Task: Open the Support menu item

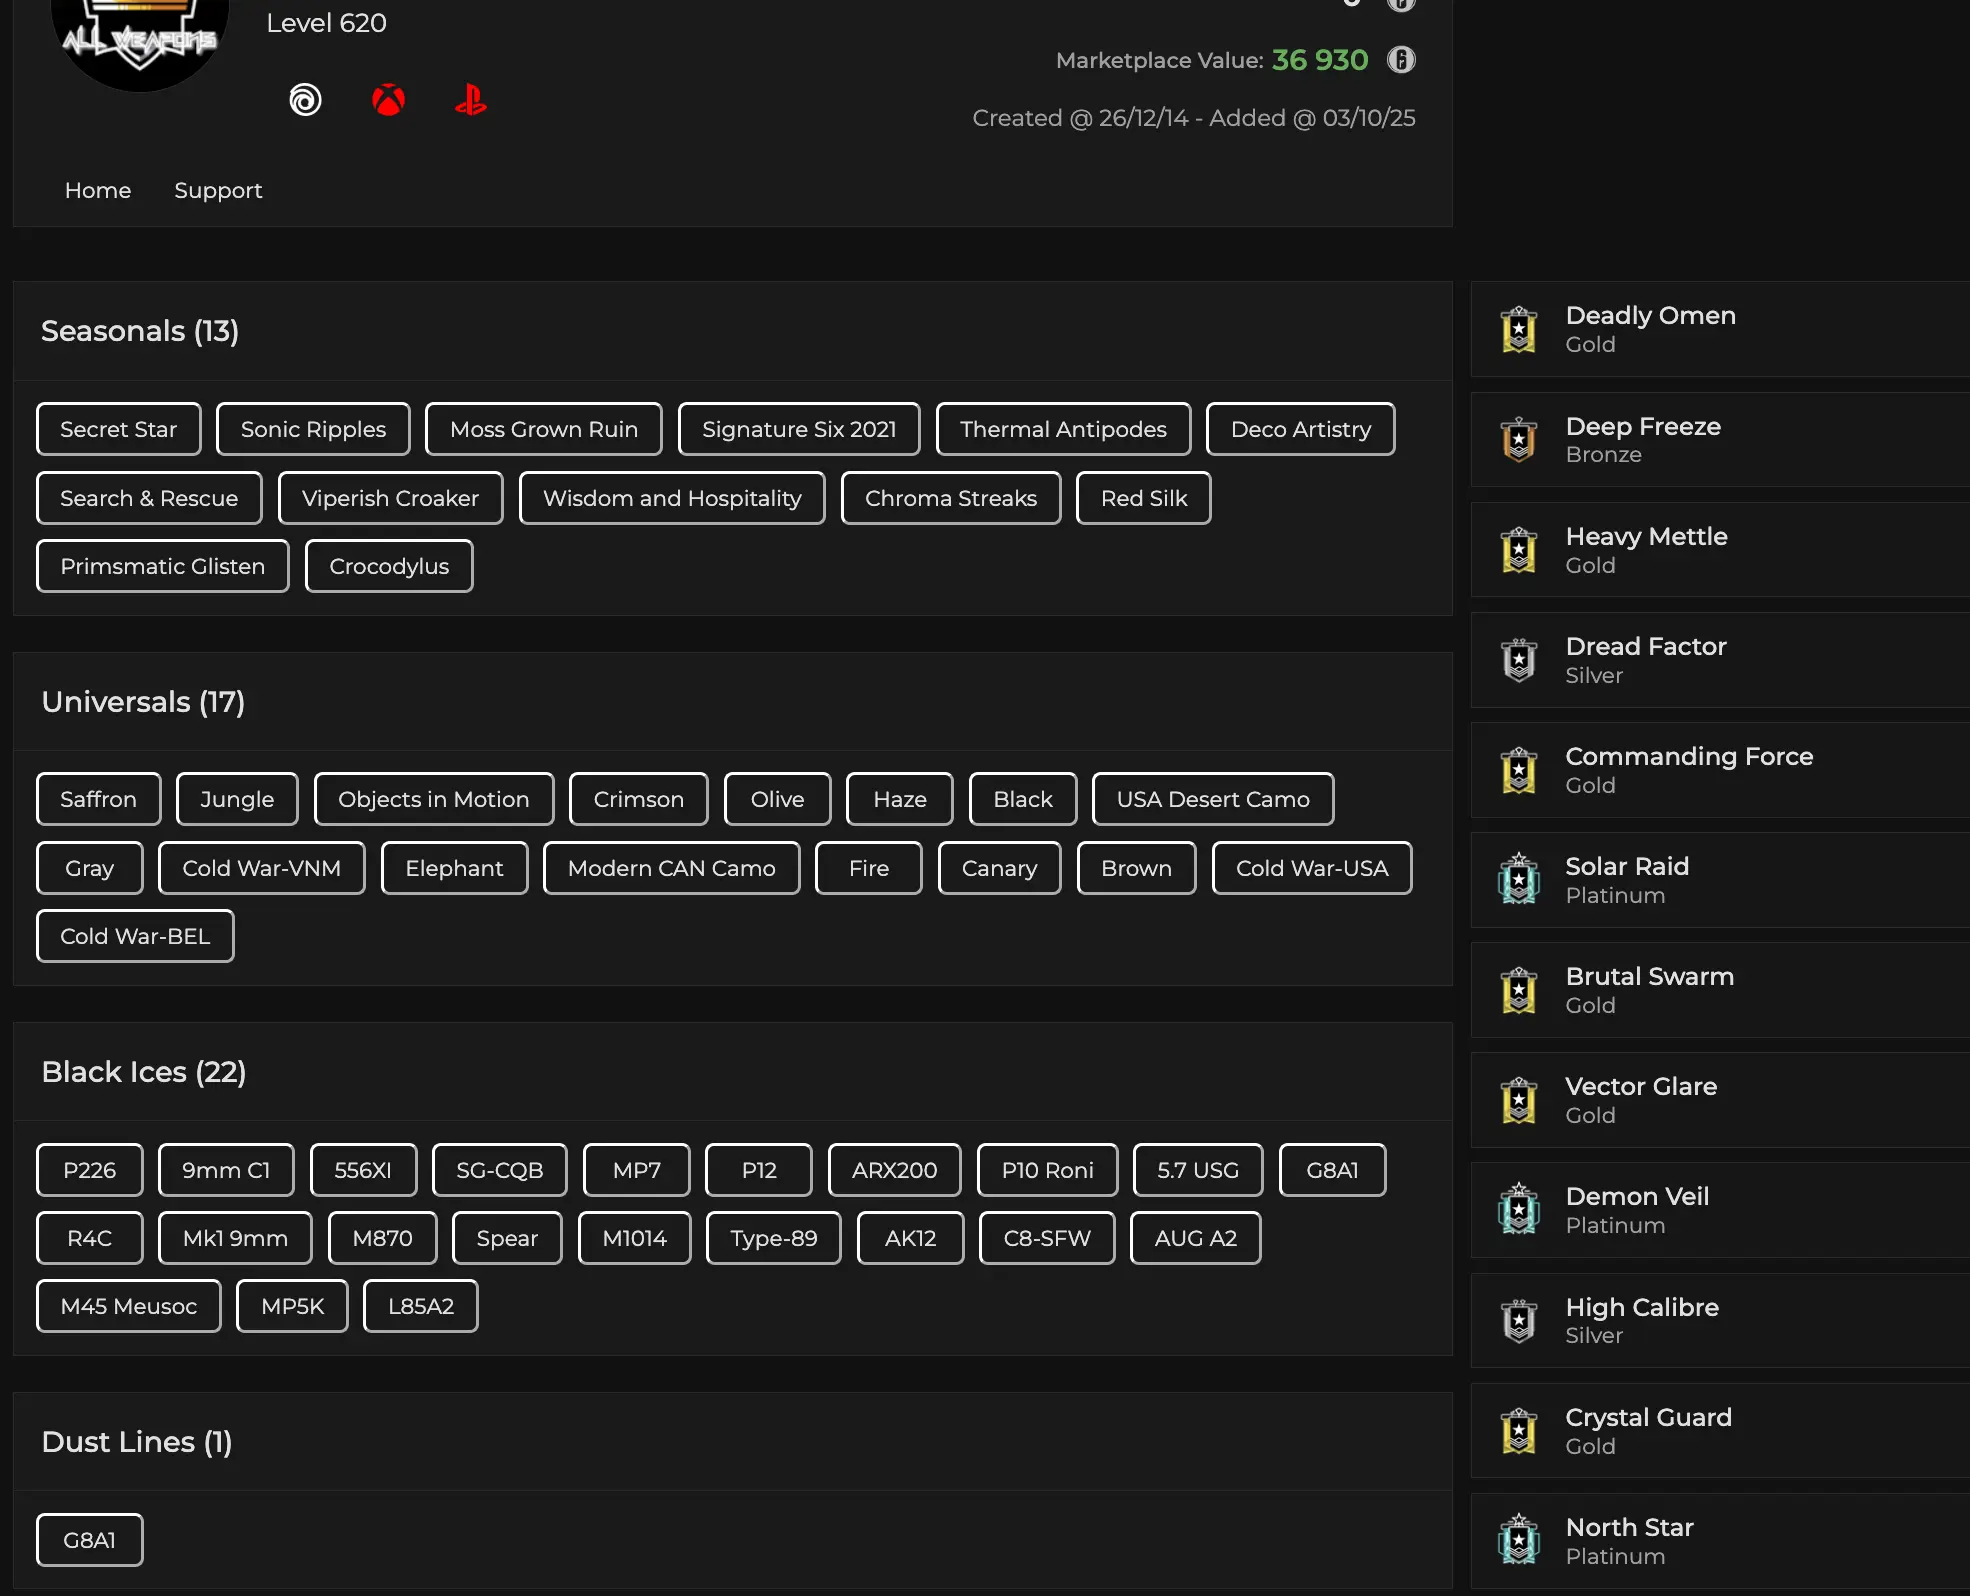Action: (218, 190)
